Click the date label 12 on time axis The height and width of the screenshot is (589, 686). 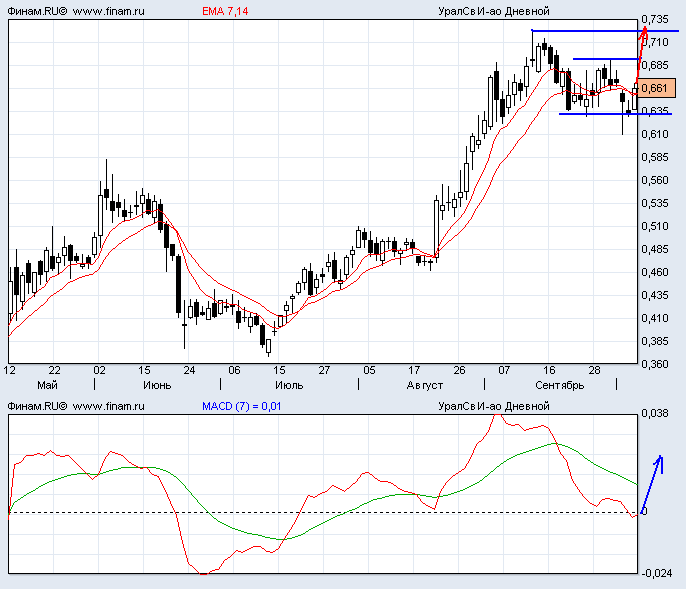coord(10,371)
